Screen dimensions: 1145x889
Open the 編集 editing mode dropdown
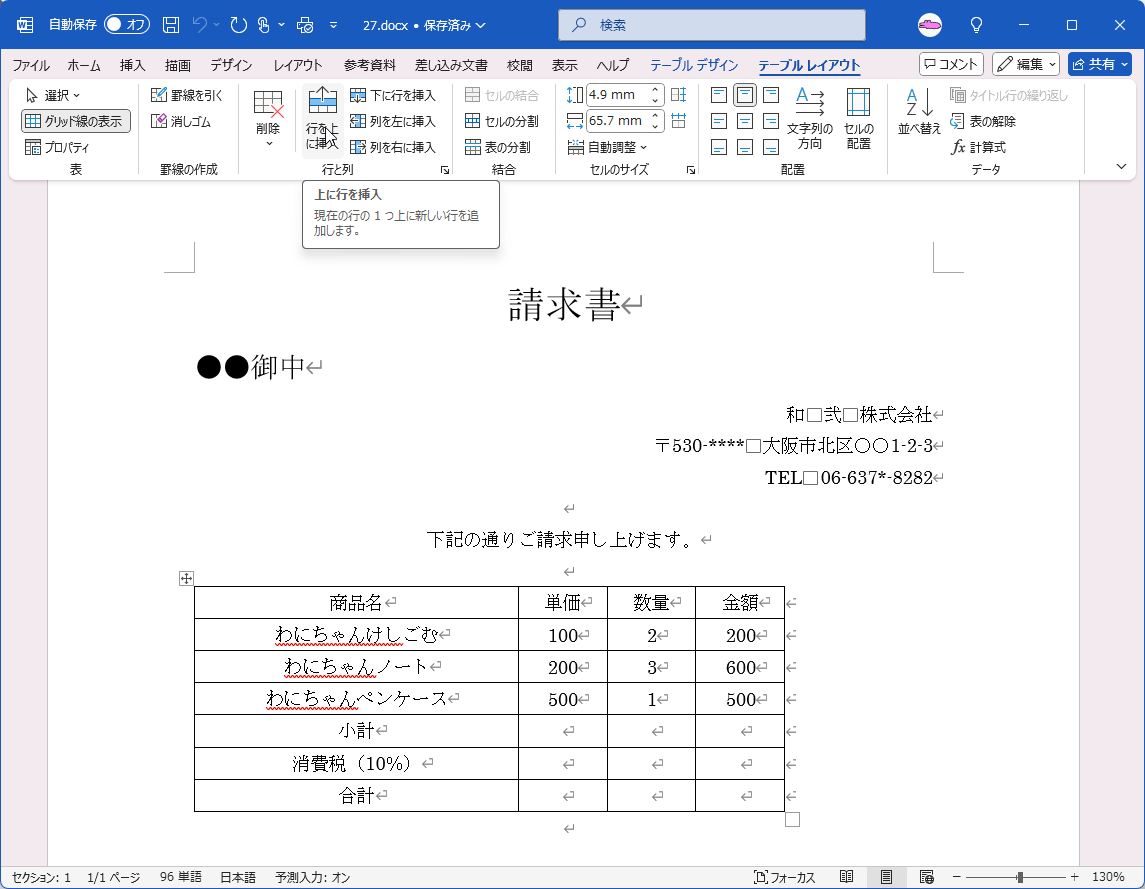(x=1026, y=63)
